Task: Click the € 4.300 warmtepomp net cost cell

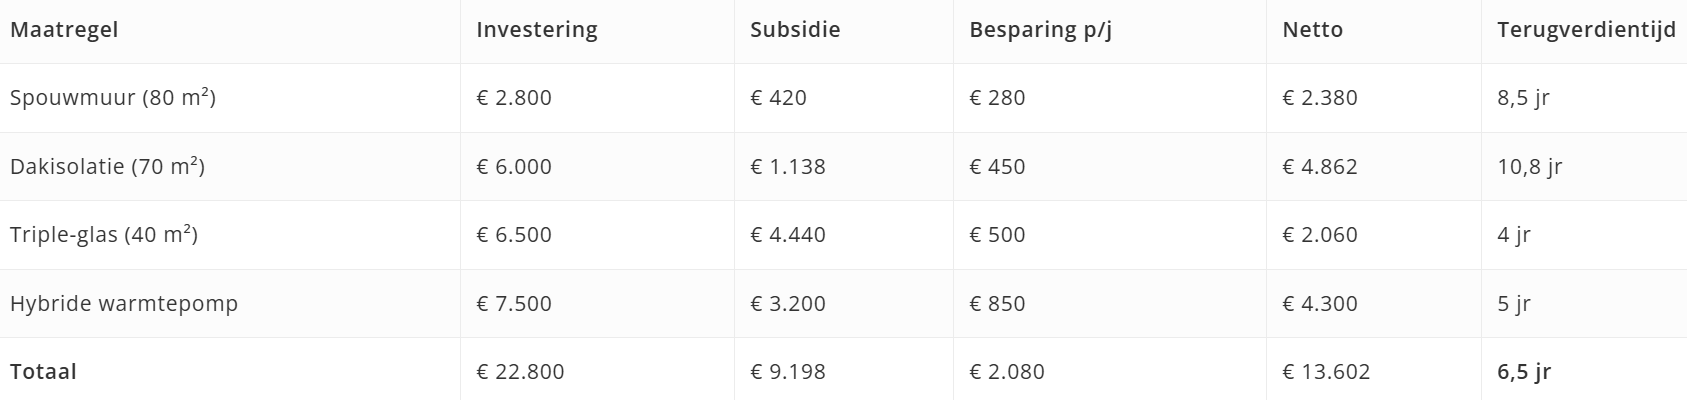Action: (x=1320, y=304)
